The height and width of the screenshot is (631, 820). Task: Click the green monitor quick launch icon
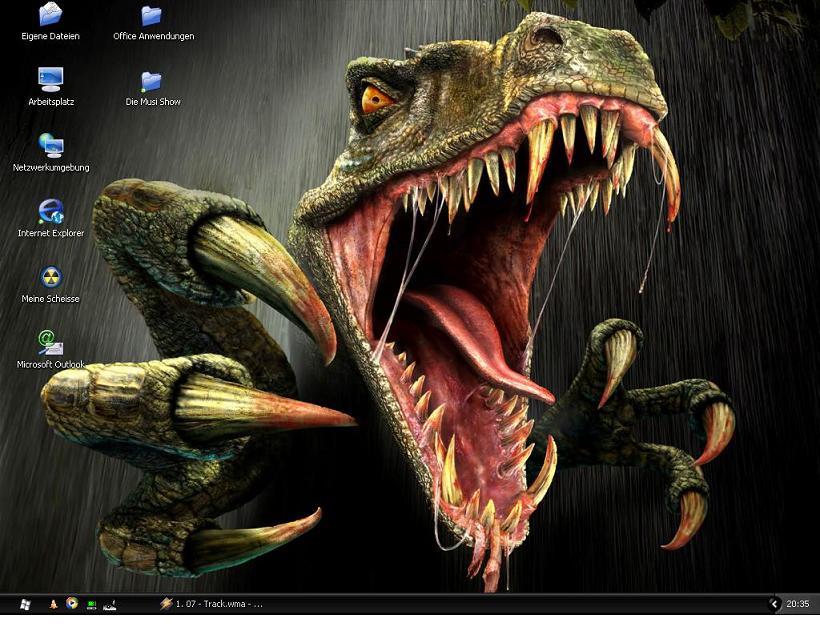point(92,605)
